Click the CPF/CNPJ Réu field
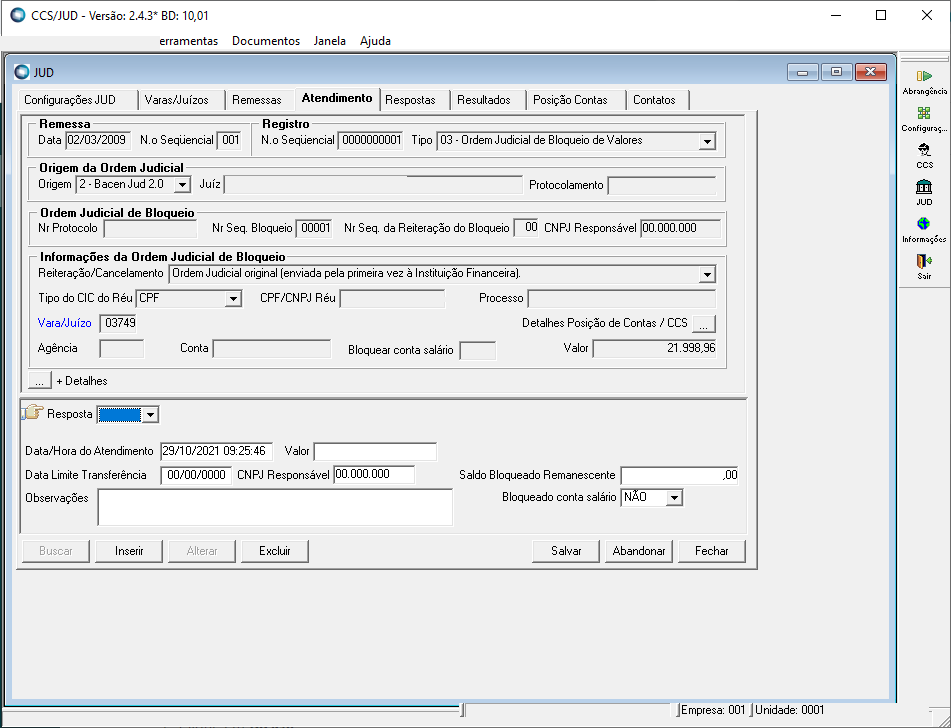This screenshot has height=728, width=951. [x=392, y=298]
